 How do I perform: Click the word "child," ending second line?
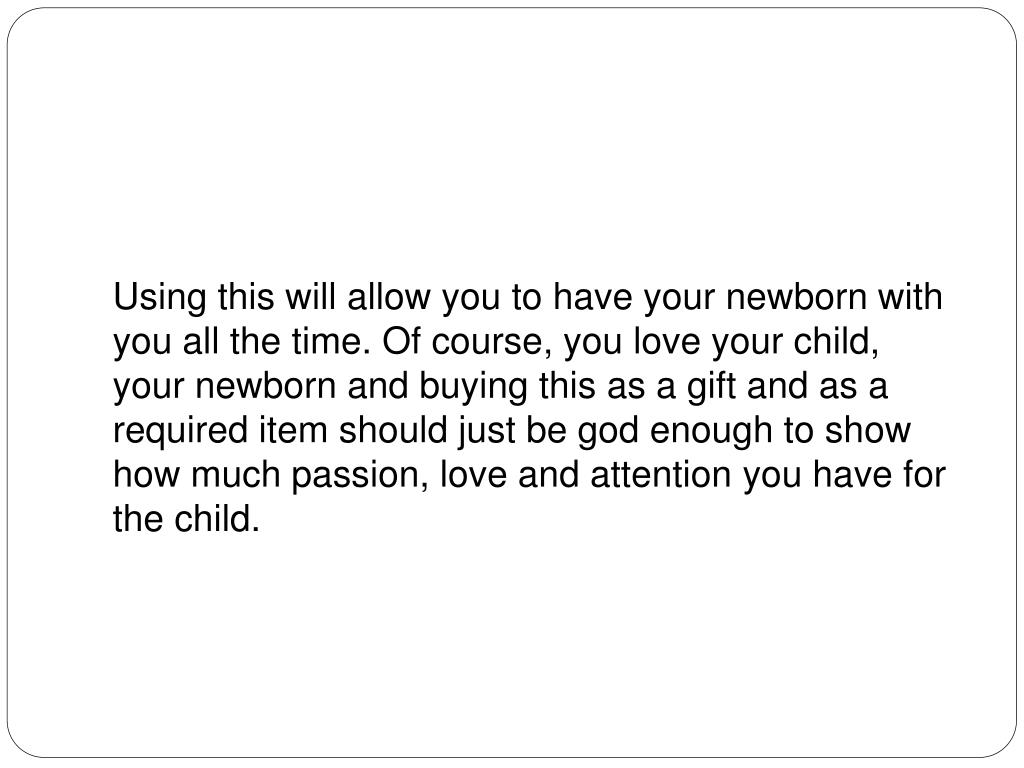[836, 342]
